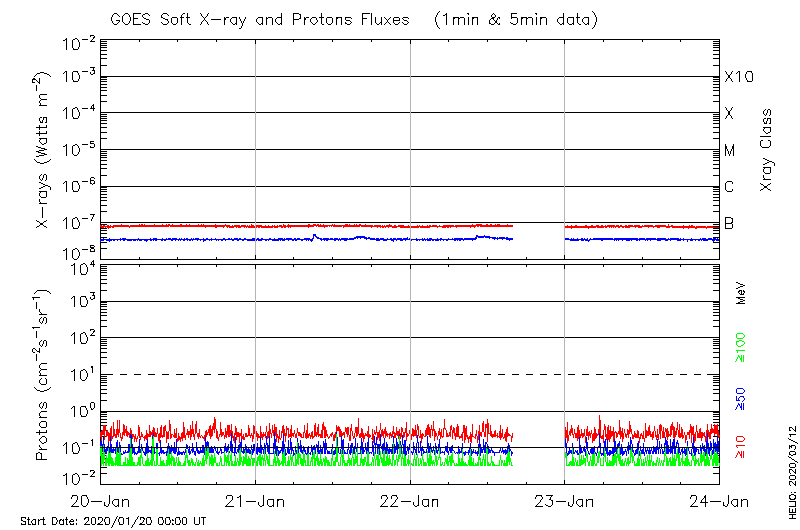Select the C flare class label

pyautogui.click(x=729, y=187)
